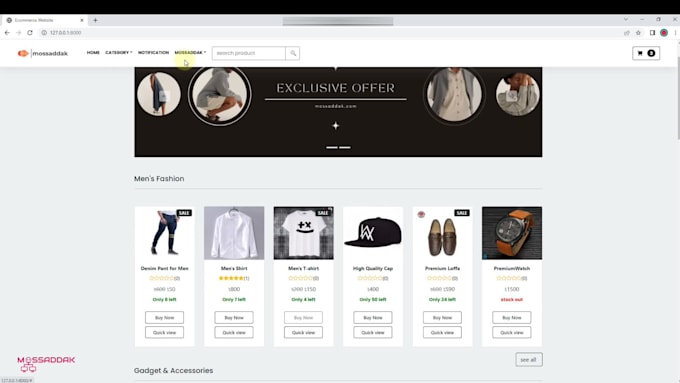Buy Now for Men's Shirt
680x383 pixels.
click(234, 318)
